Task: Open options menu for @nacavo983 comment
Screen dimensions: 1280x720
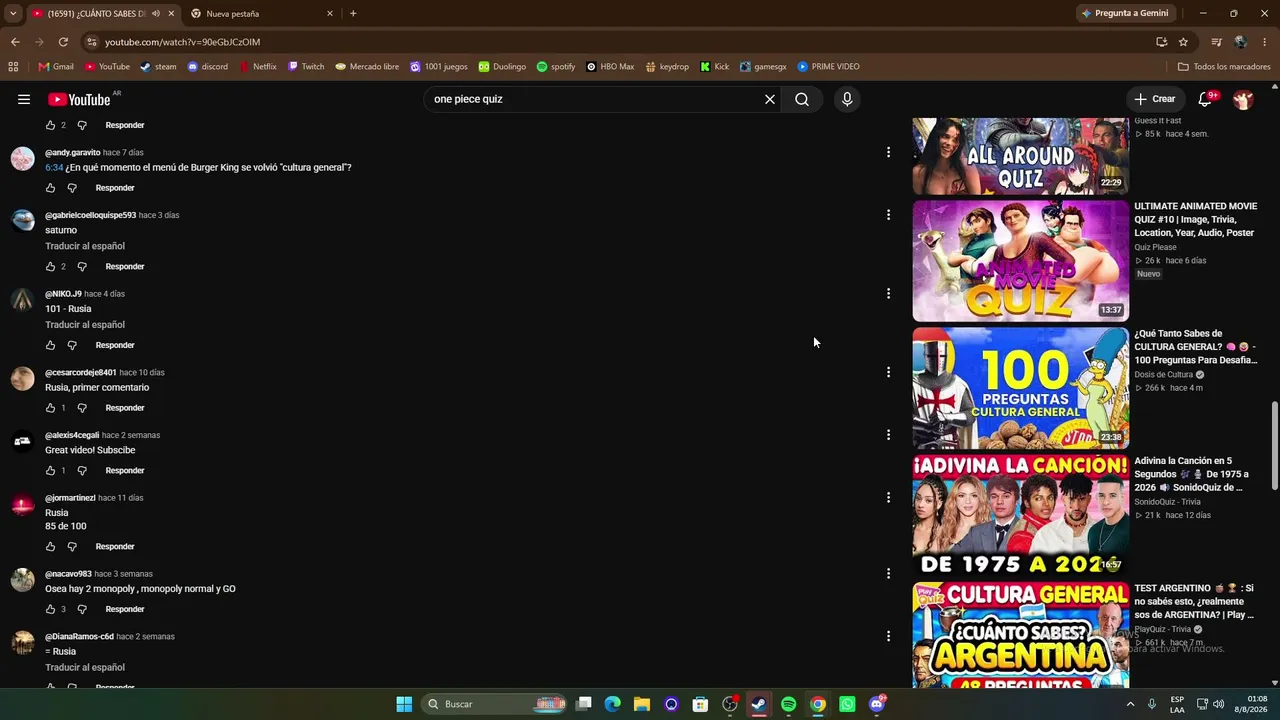Action: [x=888, y=574]
